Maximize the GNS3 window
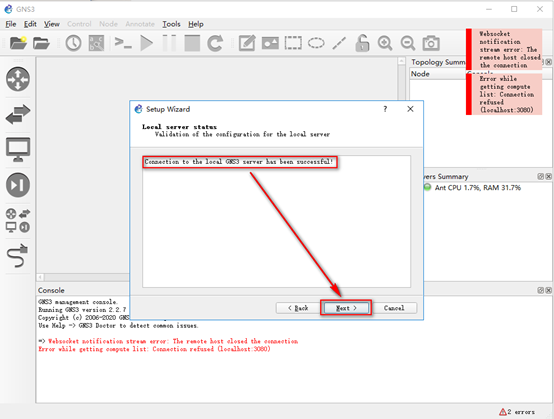Viewport: 554px width, 419px height. 514,9
